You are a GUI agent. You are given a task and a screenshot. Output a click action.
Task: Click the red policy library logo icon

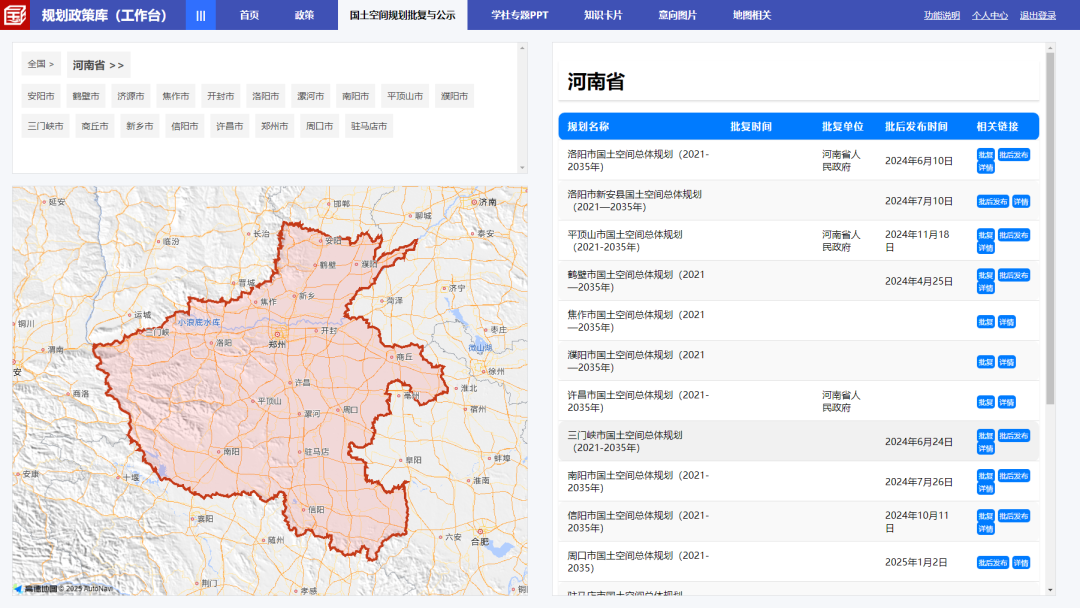[x=14, y=14]
